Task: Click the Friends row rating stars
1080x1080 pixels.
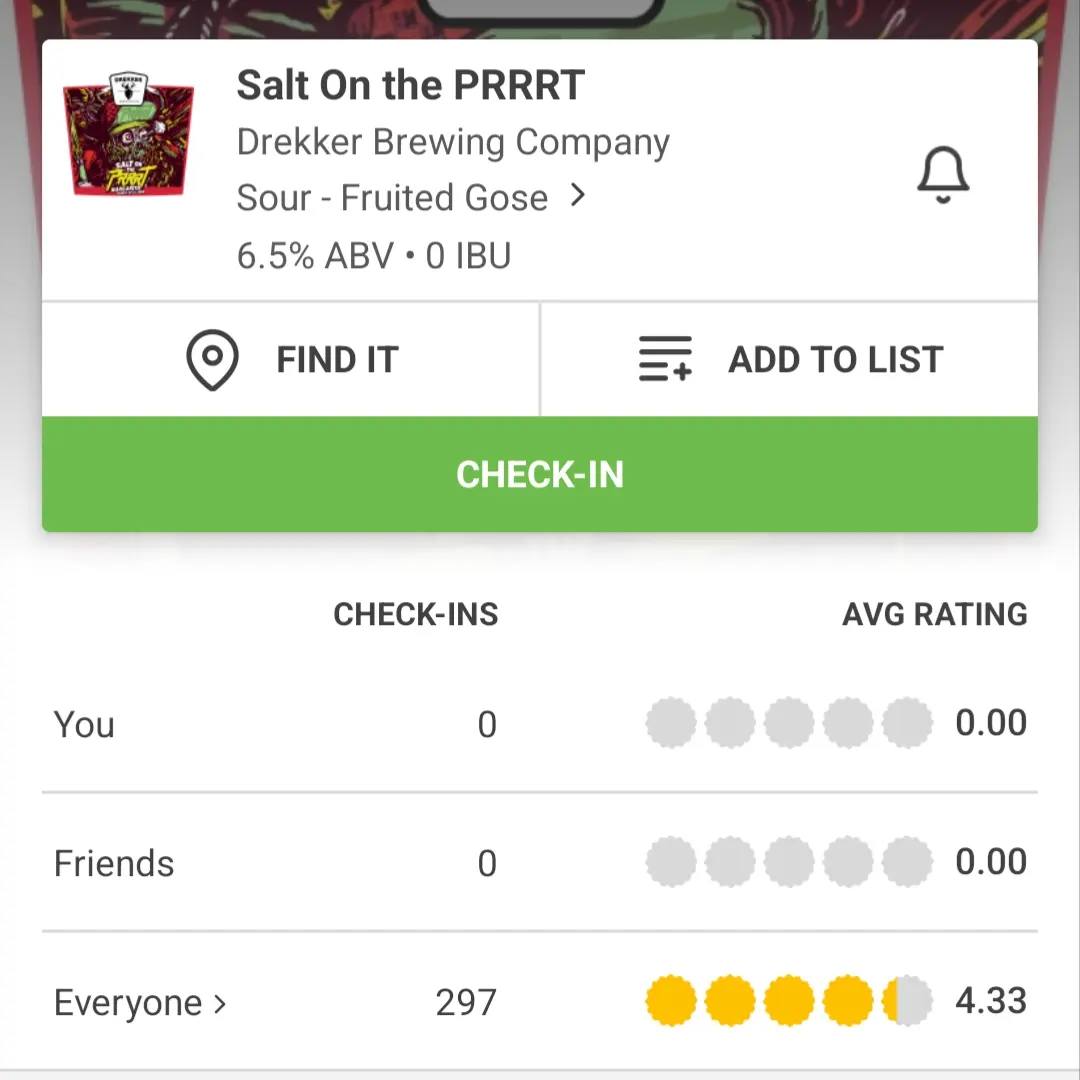Action: click(x=788, y=863)
